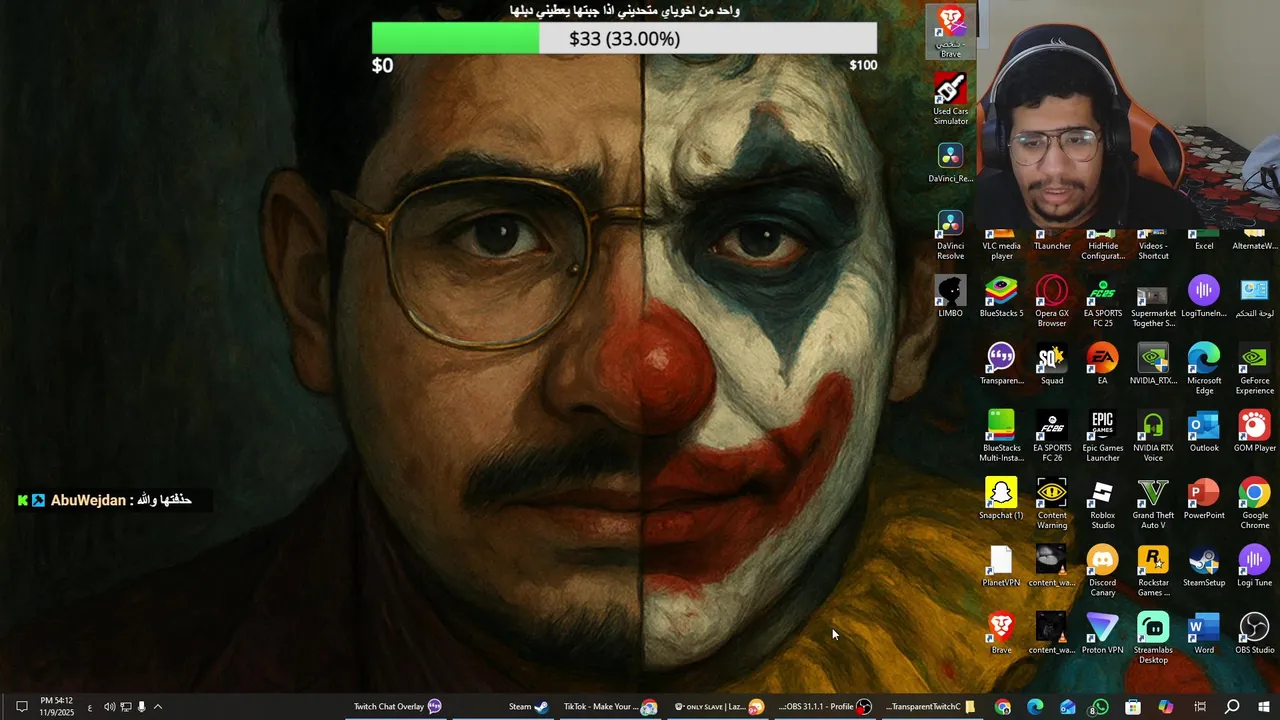
Task: Select Supermarket Together shortcut
Action: 1153,303
